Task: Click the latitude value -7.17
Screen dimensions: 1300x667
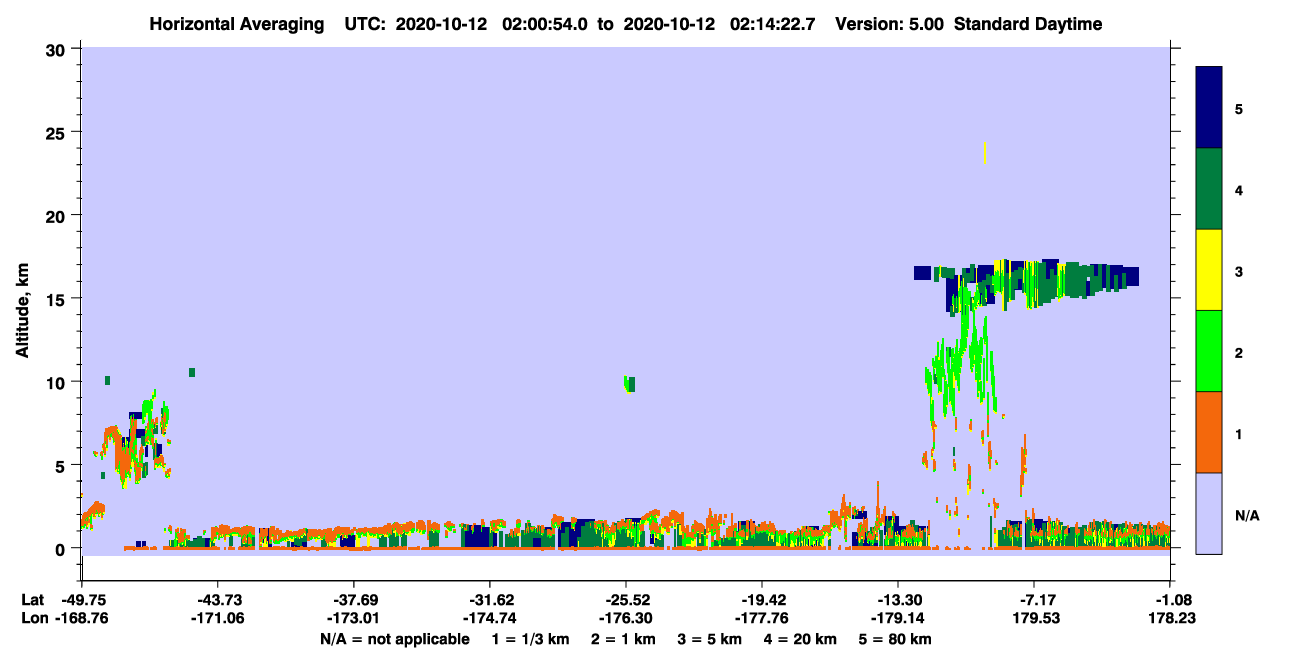Action: [1034, 600]
